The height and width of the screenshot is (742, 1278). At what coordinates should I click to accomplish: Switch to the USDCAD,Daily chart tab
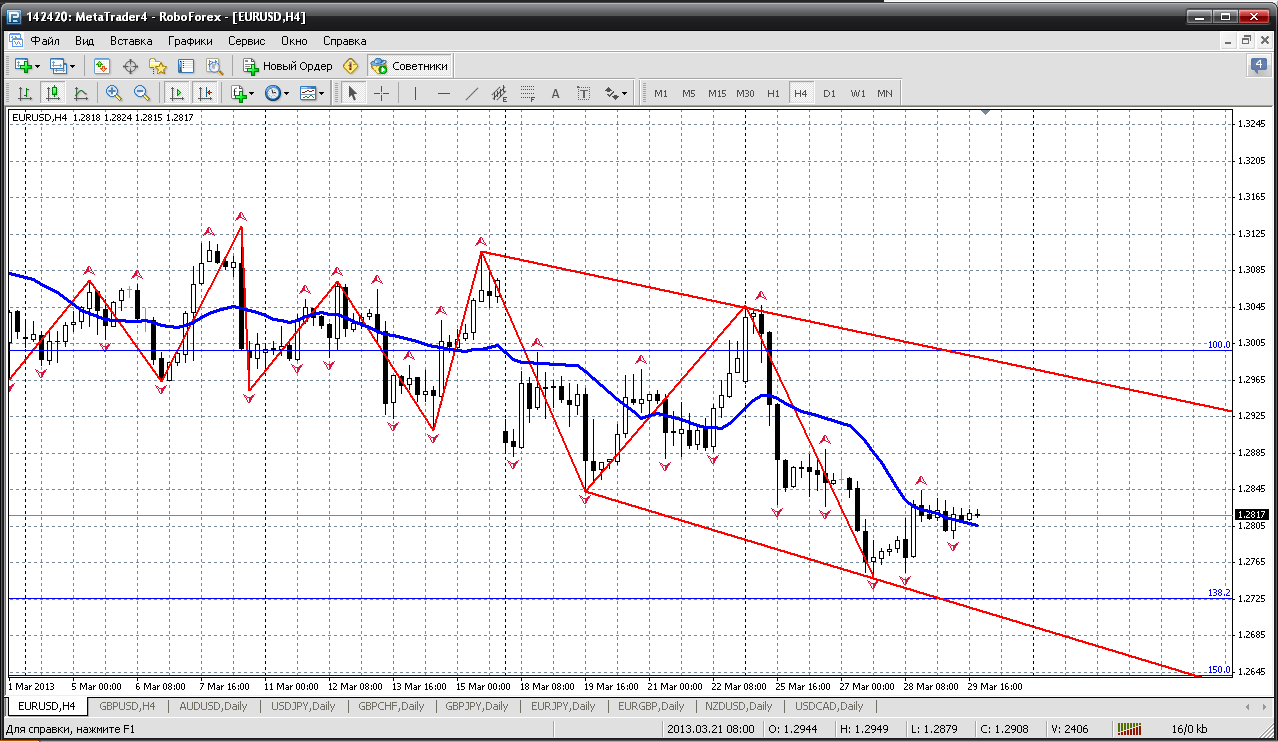829,706
